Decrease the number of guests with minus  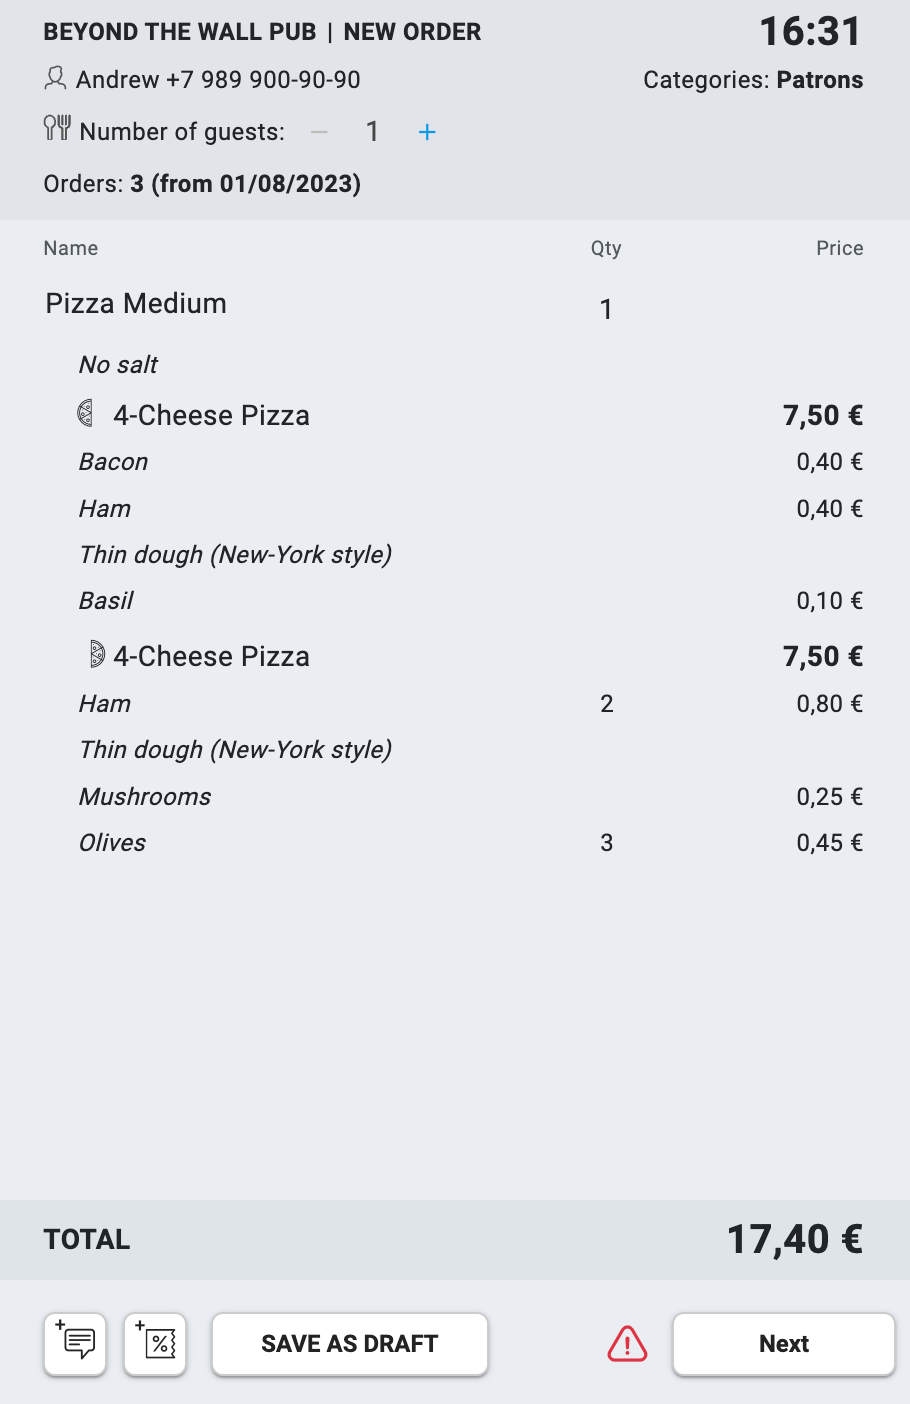[319, 132]
